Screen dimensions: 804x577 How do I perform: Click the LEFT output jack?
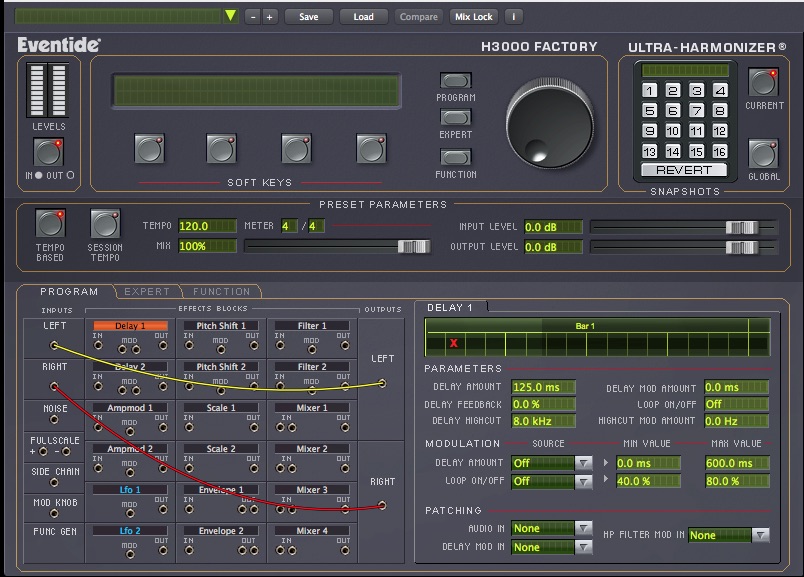tap(382, 383)
